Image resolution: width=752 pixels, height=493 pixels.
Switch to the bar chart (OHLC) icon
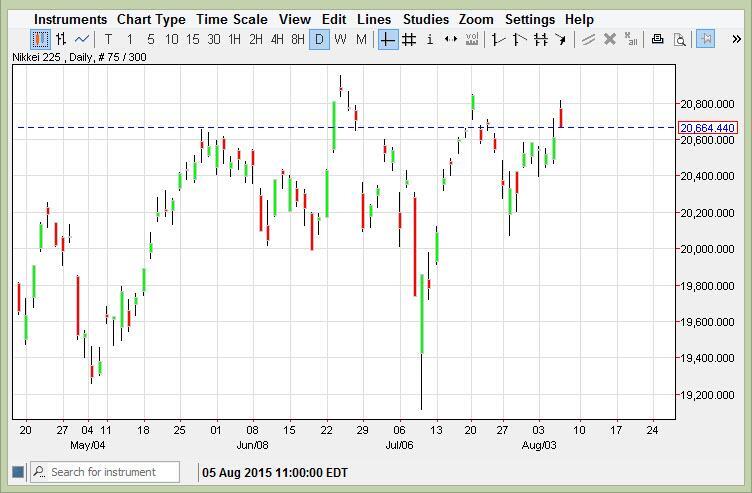click(x=61, y=40)
